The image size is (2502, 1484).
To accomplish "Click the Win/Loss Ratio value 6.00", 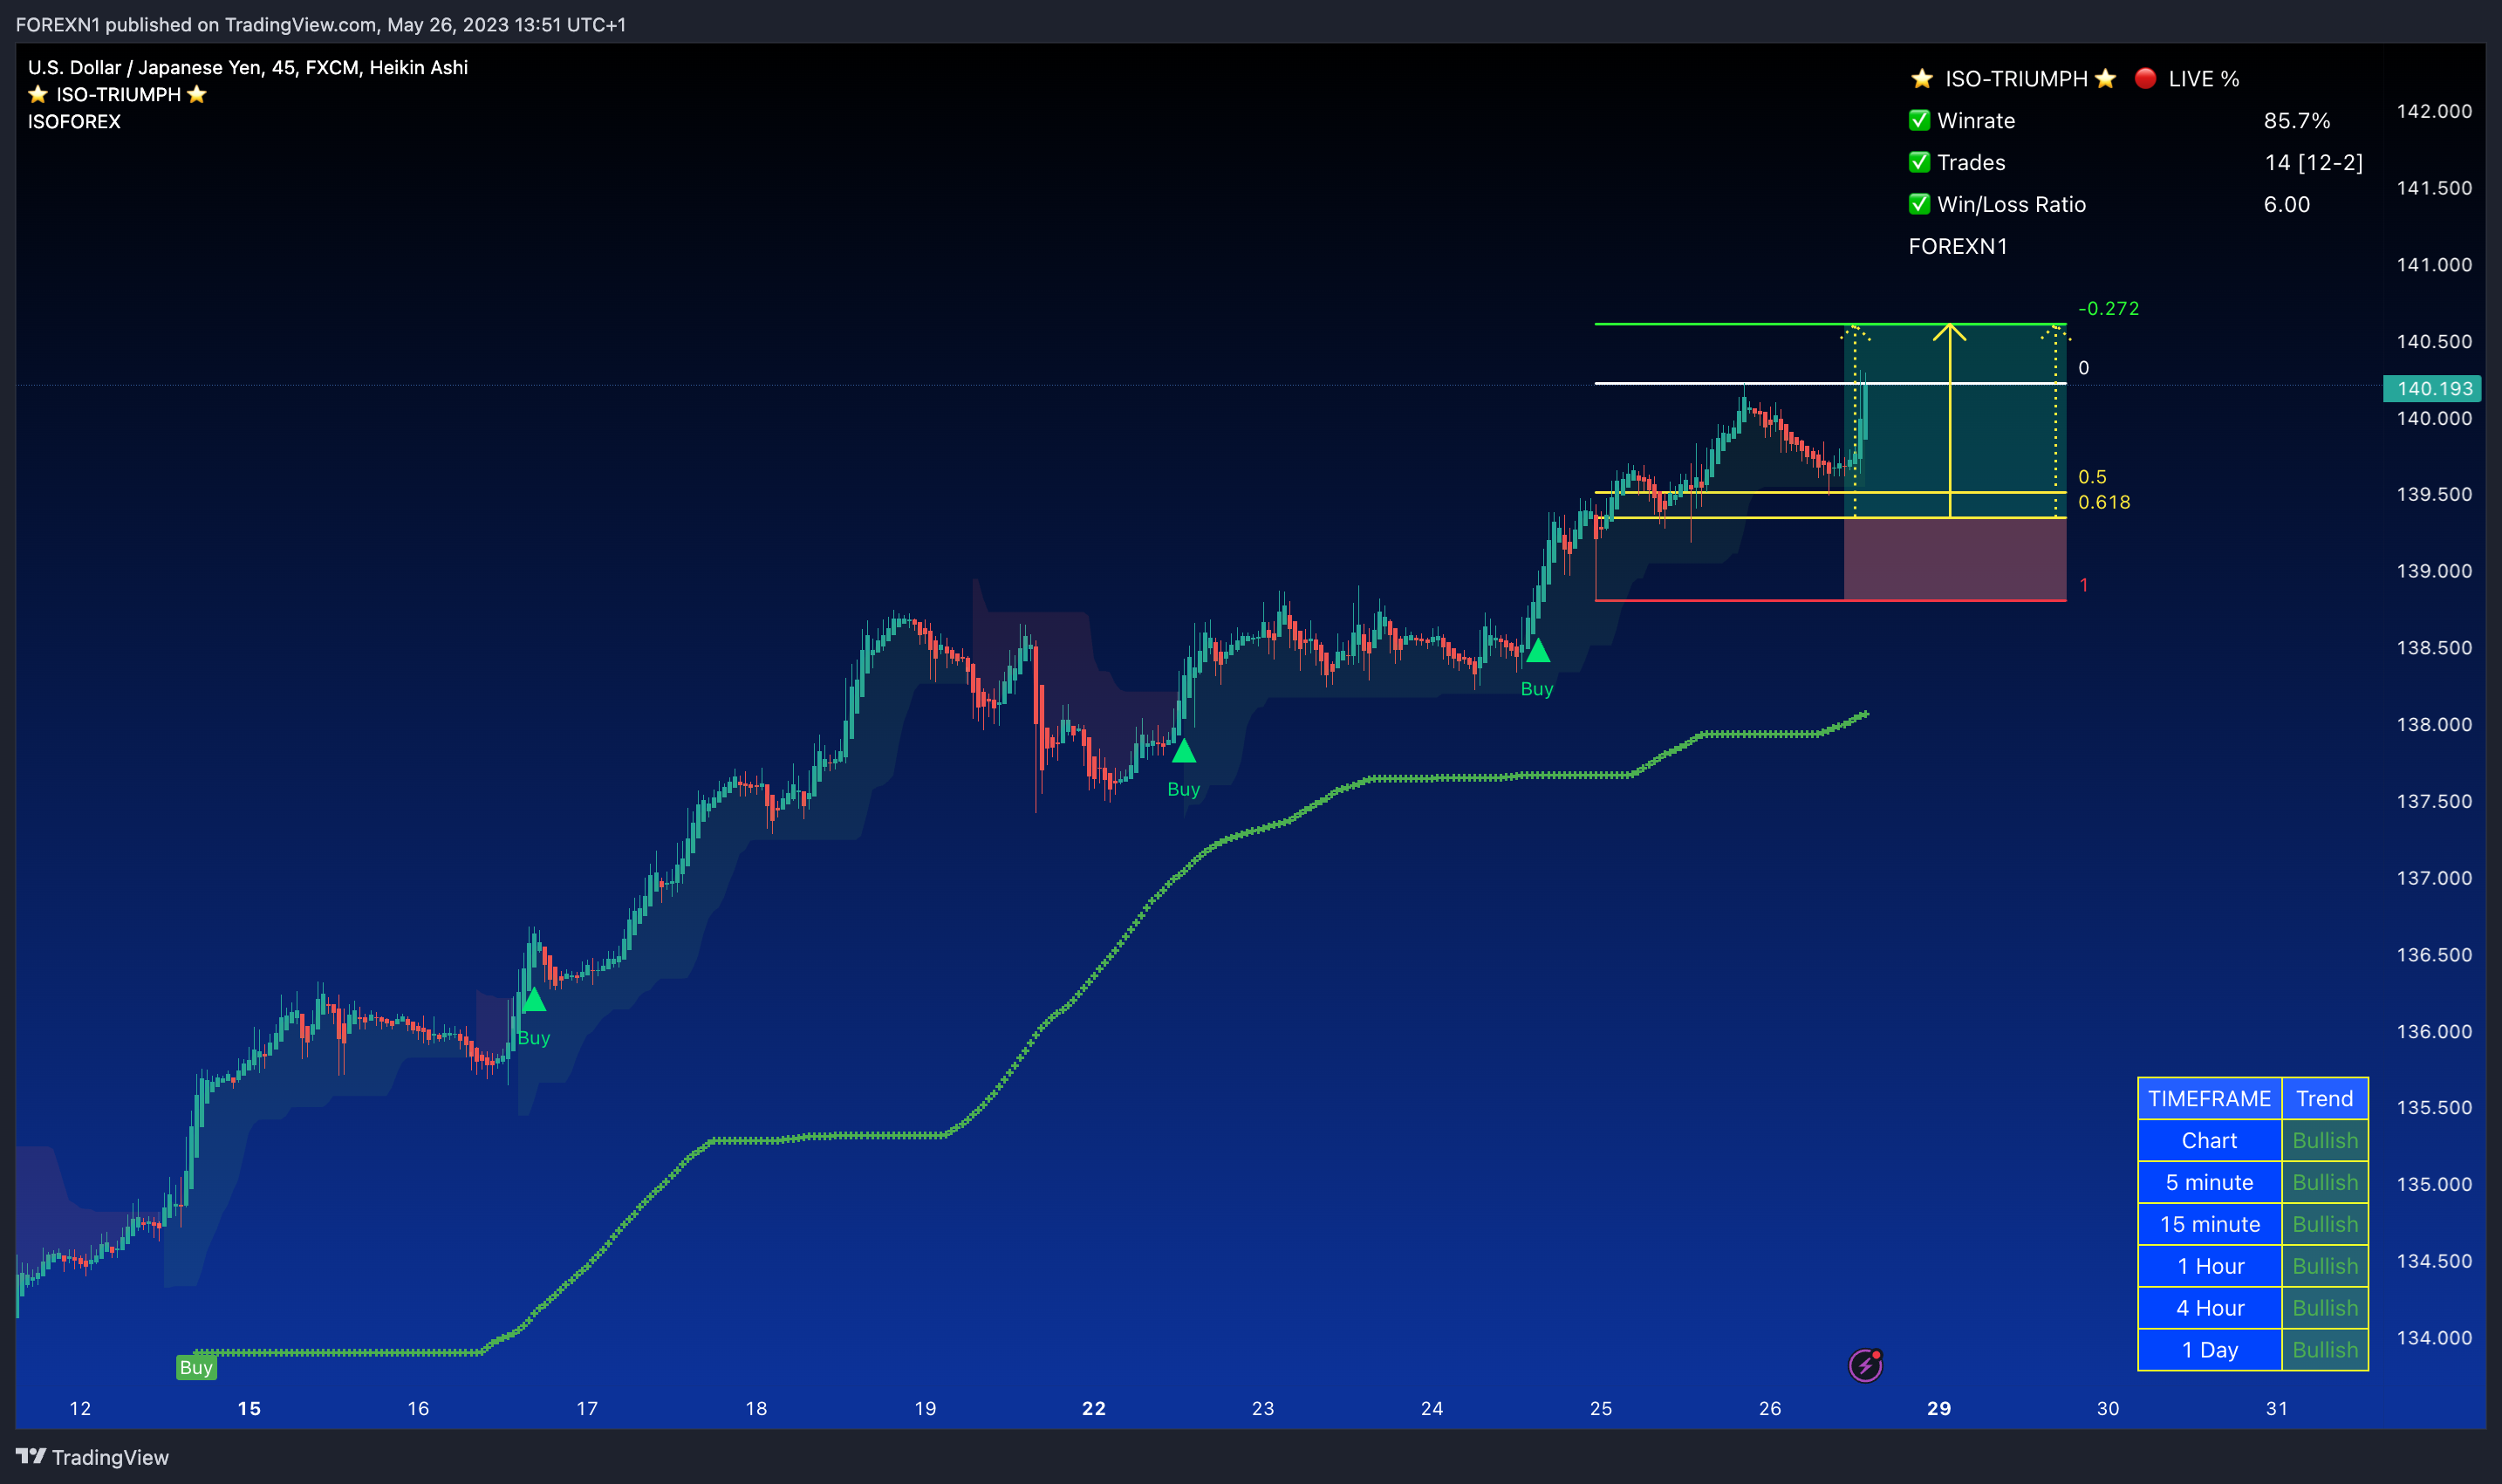I will (x=2286, y=205).
